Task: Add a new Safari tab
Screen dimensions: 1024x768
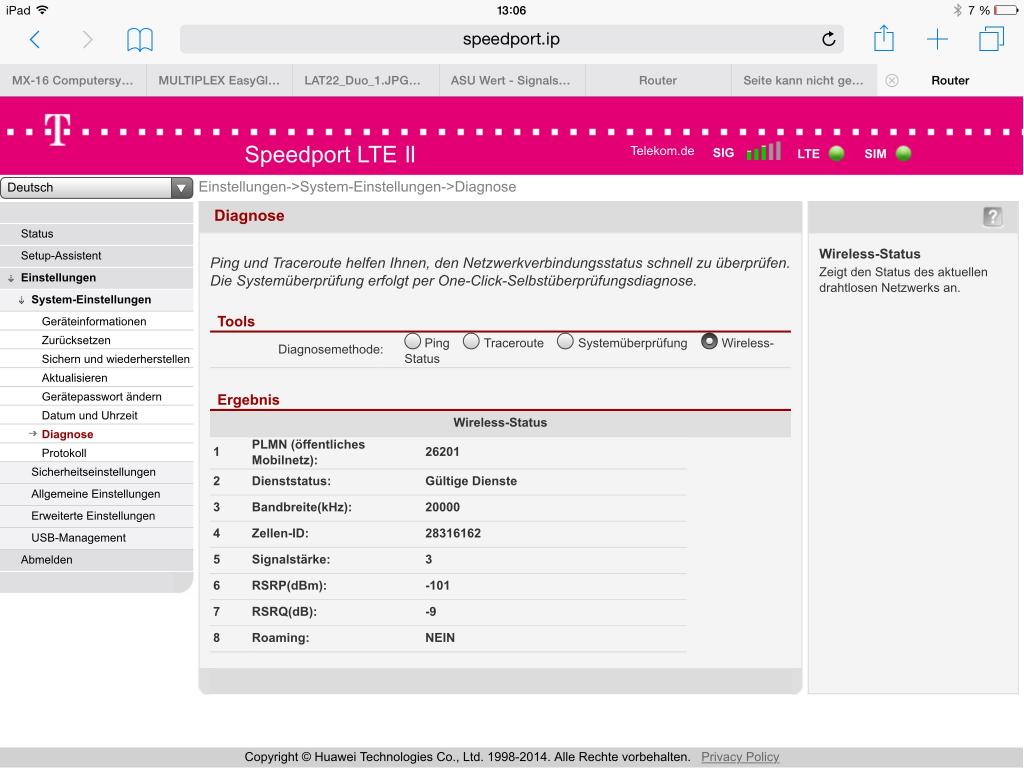Action: tap(937, 39)
